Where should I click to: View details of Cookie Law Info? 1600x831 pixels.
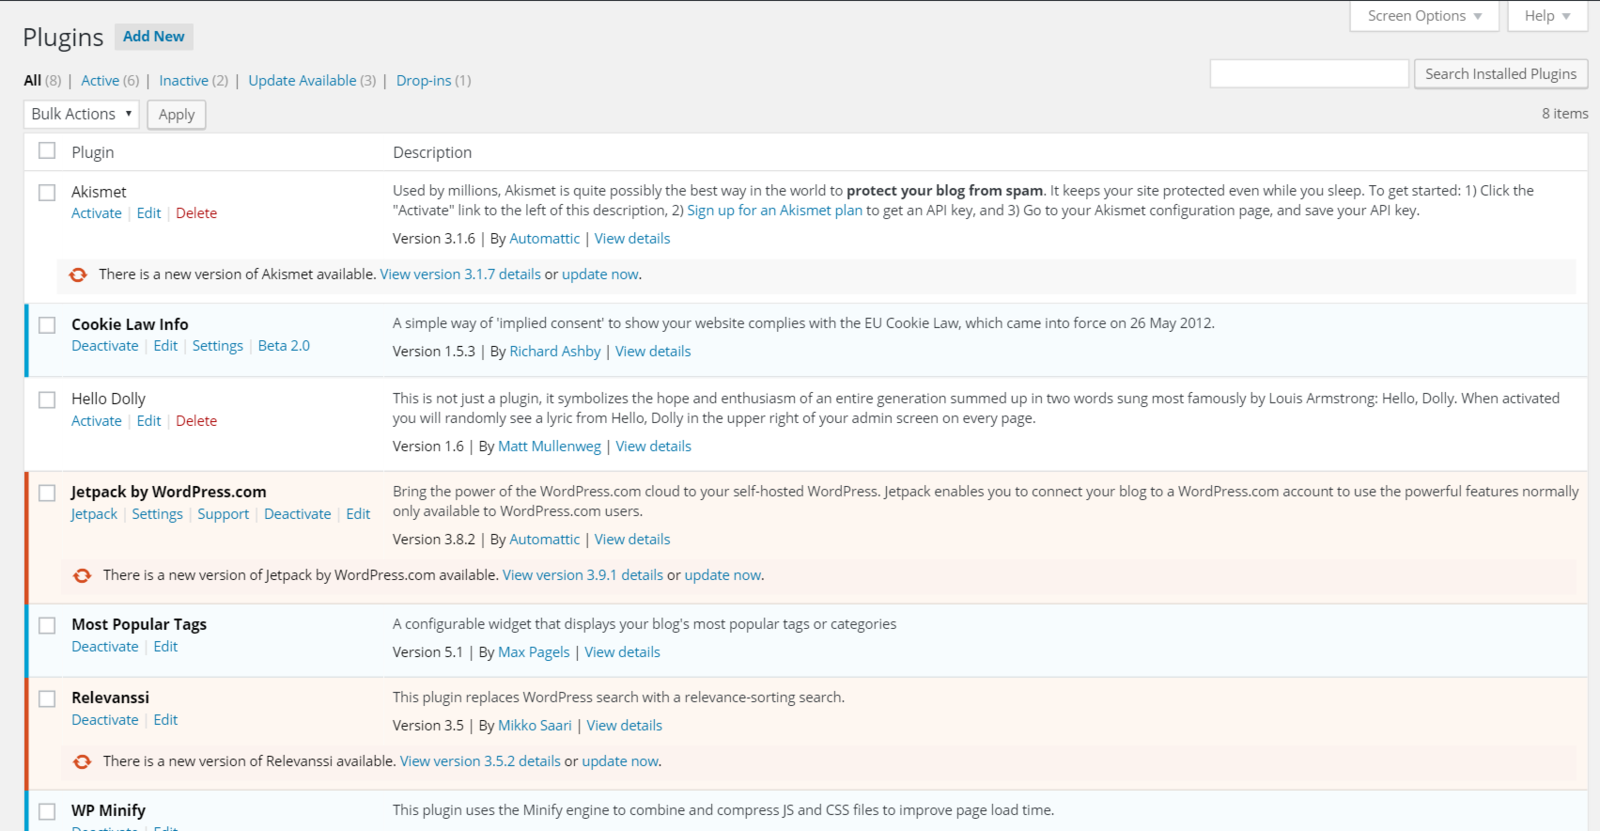pos(653,351)
